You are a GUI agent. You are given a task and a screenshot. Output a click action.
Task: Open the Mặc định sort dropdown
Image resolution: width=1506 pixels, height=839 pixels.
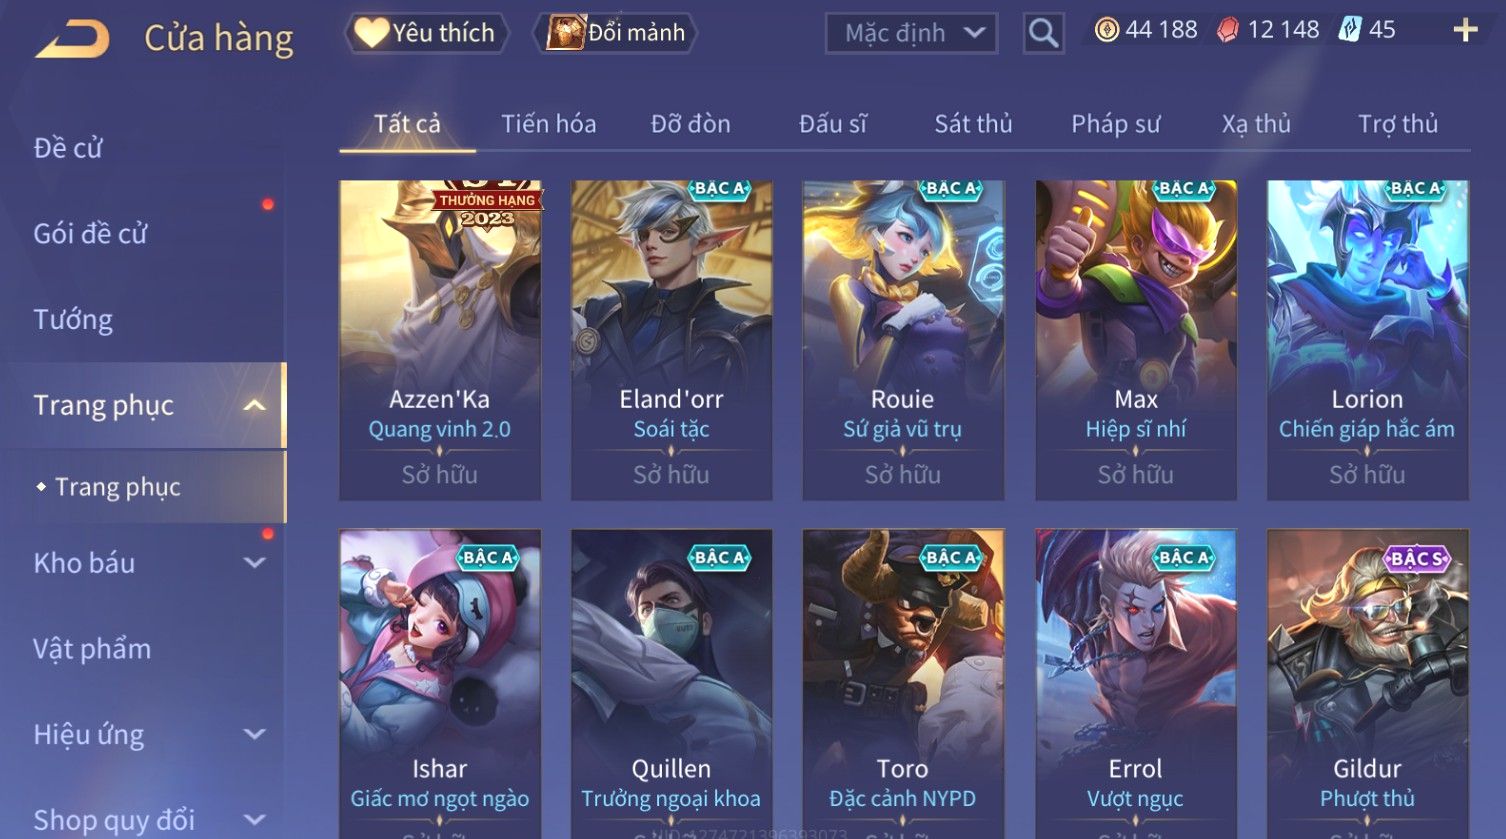(911, 33)
